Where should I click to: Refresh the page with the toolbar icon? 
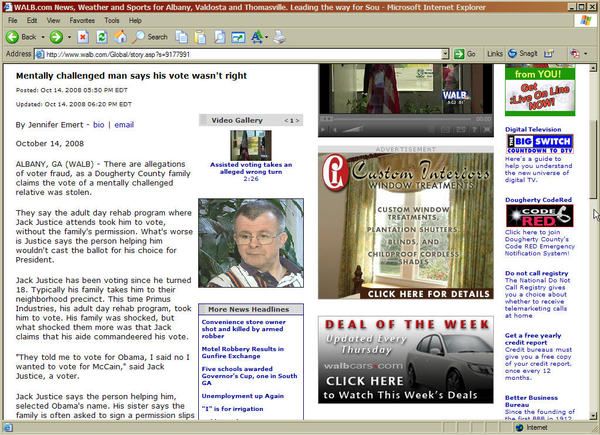click(99, 36)
